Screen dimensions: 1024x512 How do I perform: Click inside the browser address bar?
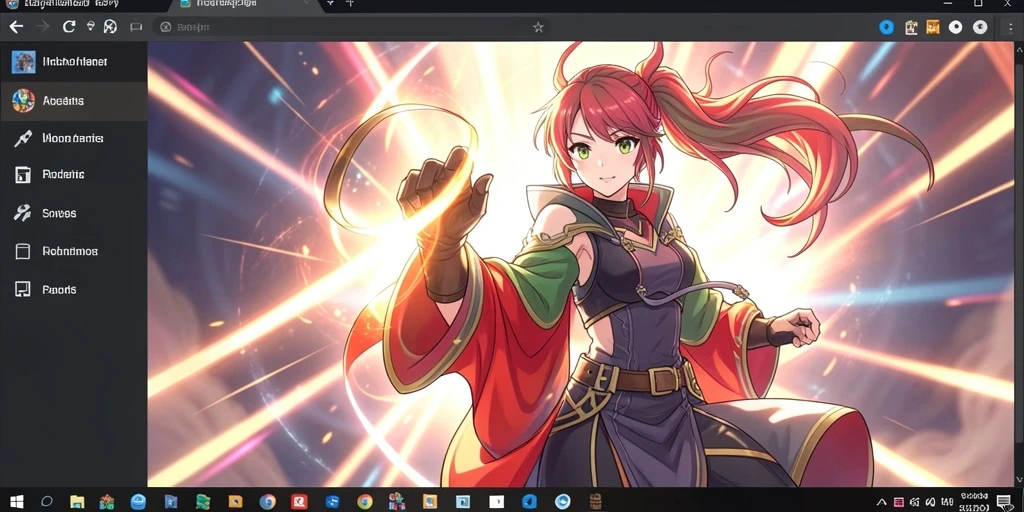tap(351, 27)
